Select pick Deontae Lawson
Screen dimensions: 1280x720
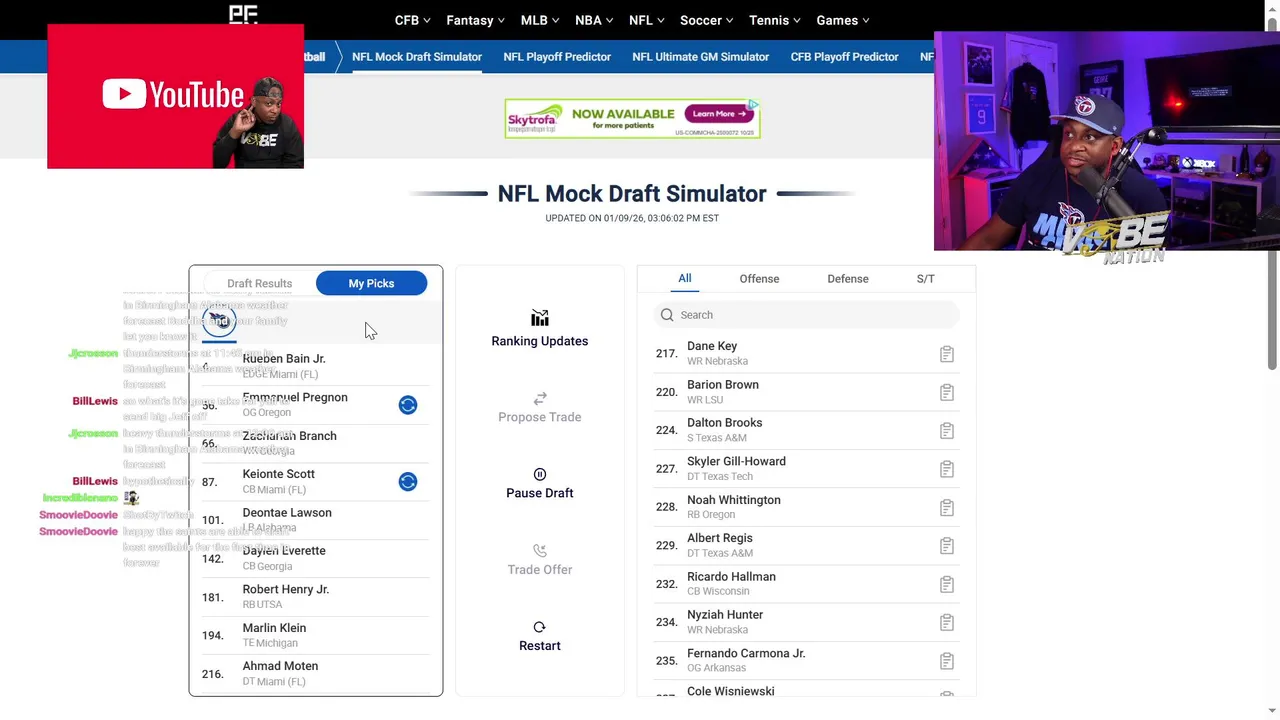point(287,513)
